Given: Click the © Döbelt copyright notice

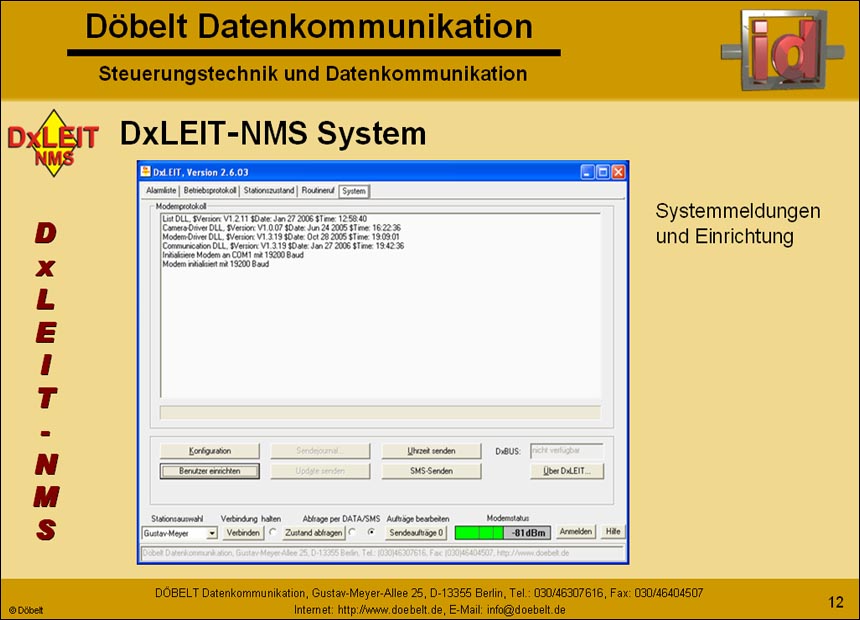Looking at the screenshot, I should point(26,610).
